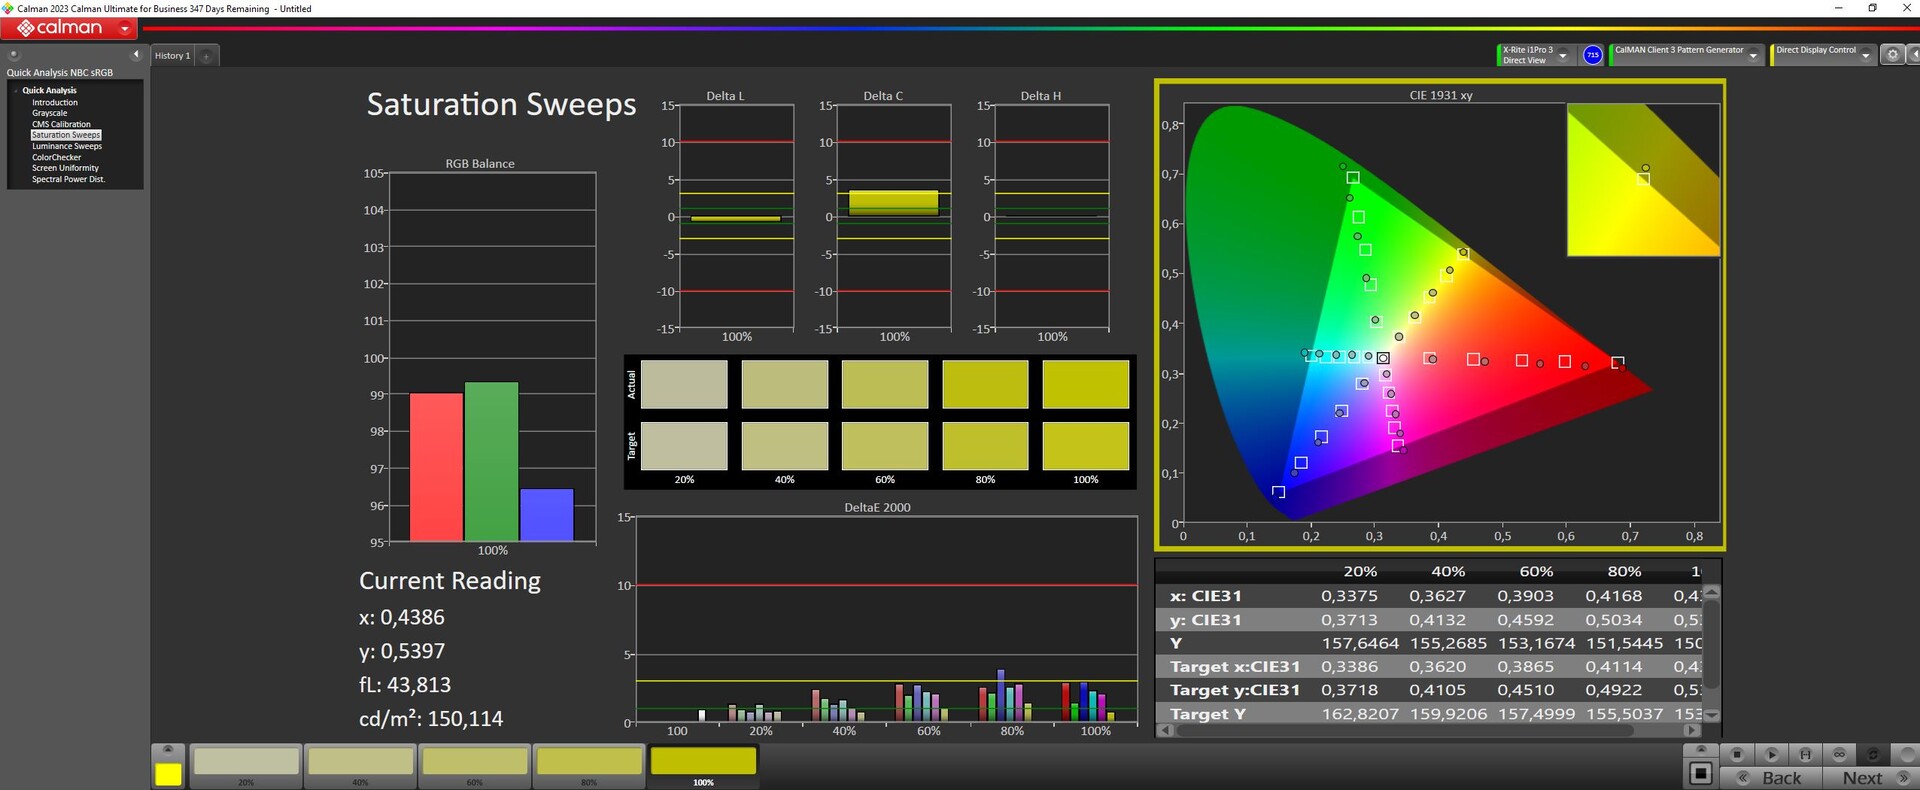Click the blue 715 meter badge

point(1593,55)
